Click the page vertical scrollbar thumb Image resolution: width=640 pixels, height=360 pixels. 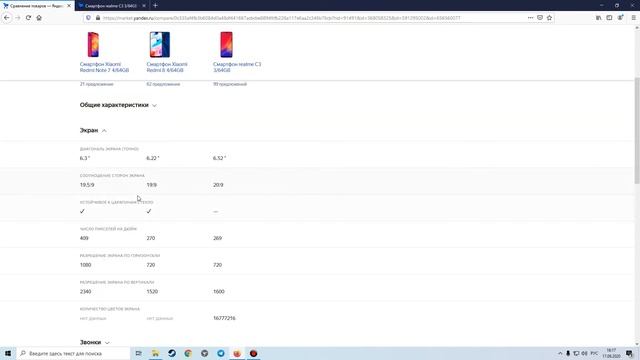[x=637, y=130]
